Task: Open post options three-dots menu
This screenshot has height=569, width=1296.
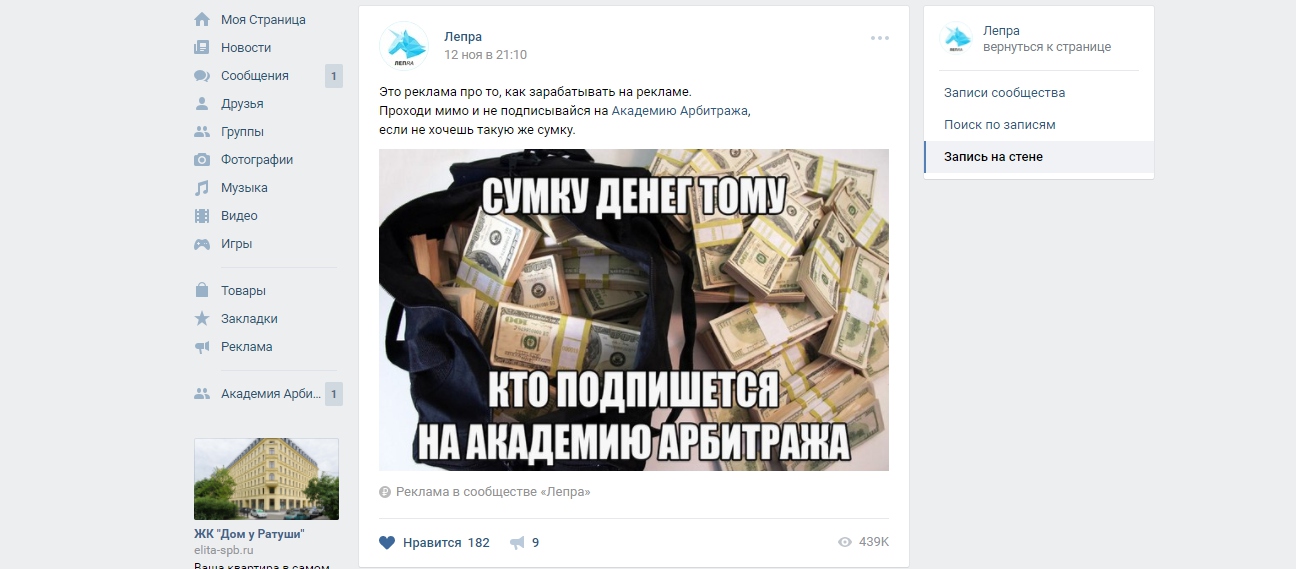Action: click(x=880, y=38)
